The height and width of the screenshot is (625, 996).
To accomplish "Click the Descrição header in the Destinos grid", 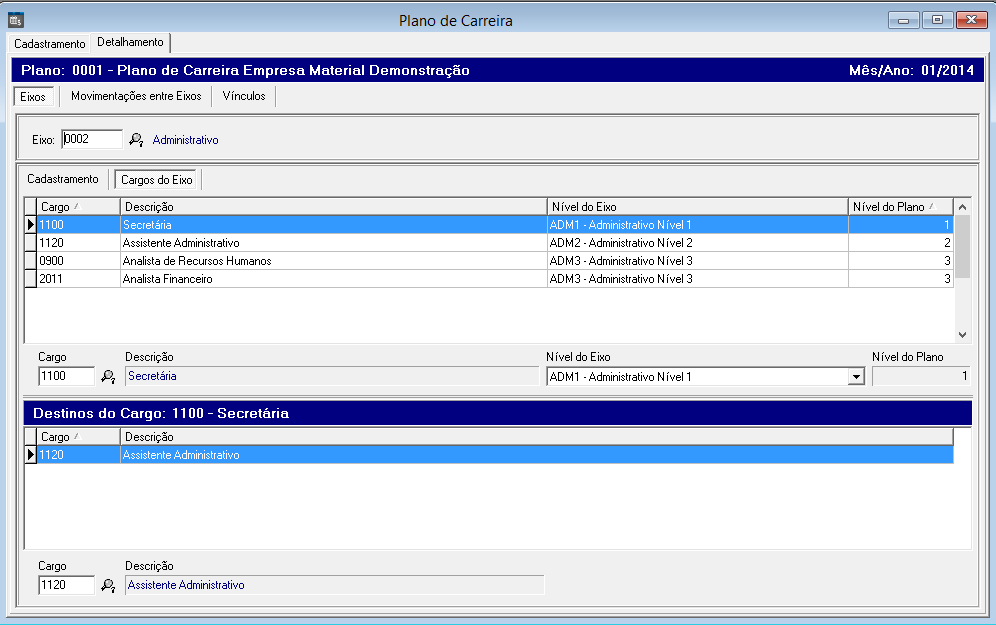I will (535, 437).
